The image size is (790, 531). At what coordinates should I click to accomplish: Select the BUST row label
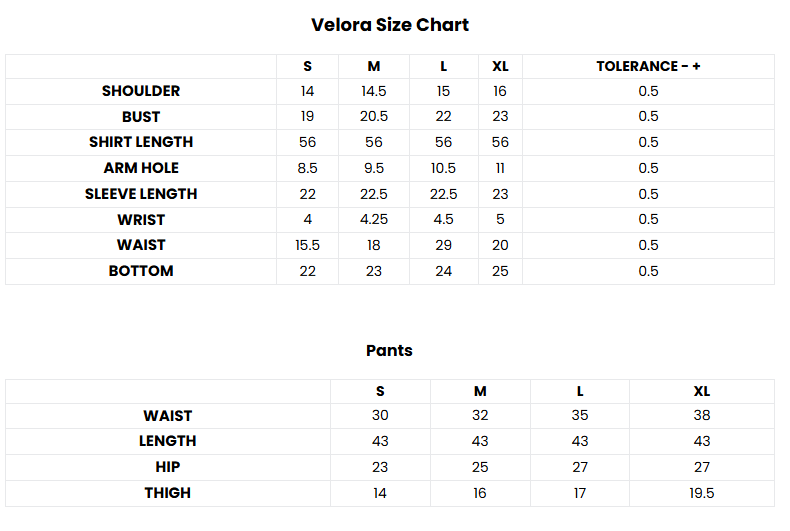[x=141, y=117]
